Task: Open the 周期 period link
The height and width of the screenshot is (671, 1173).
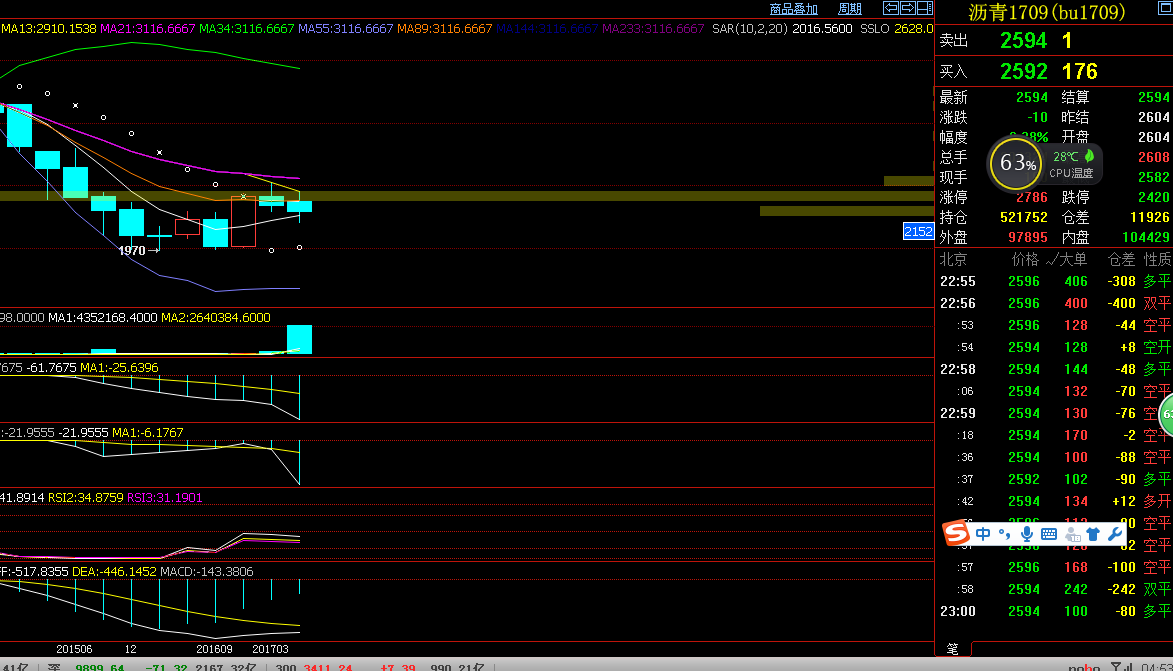Action: tap(850, 9)
